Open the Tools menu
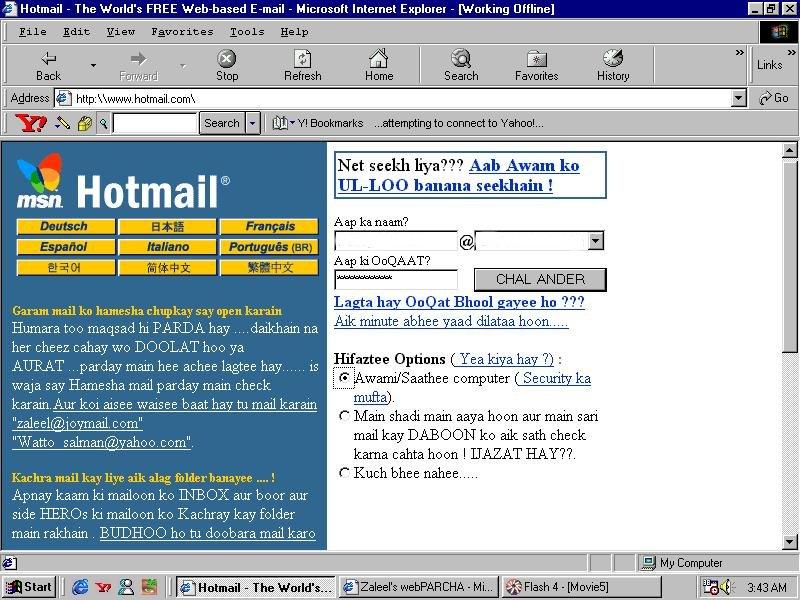Image resolution: width=800 pixels, height=600 pixels. coord(247,32)
